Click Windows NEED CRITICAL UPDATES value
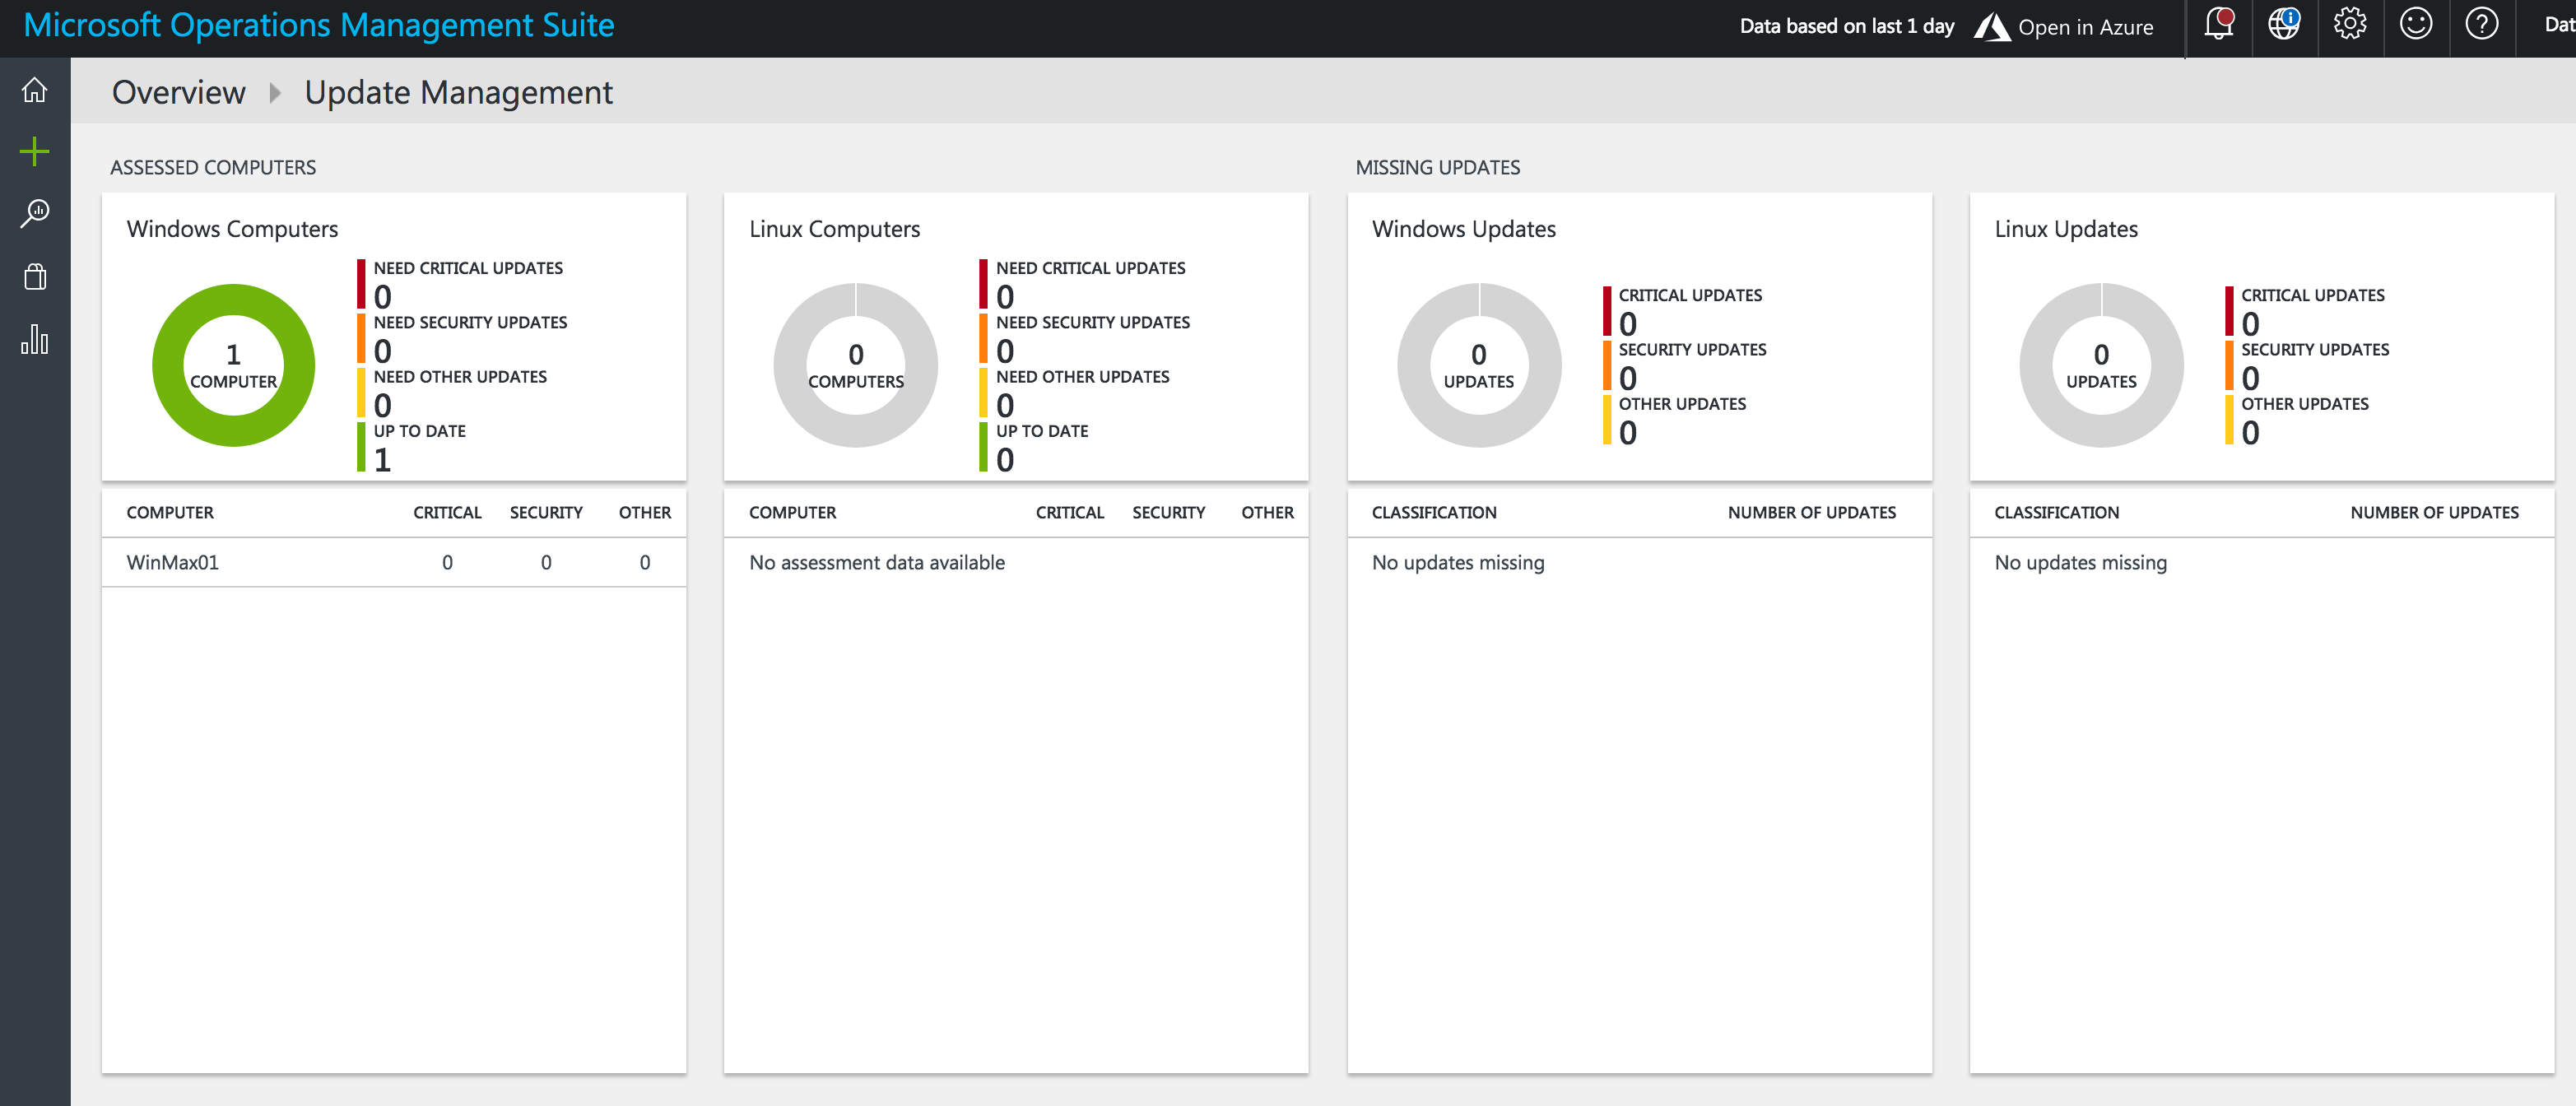Screen dimensions: 2576x1106 (382, 297)
